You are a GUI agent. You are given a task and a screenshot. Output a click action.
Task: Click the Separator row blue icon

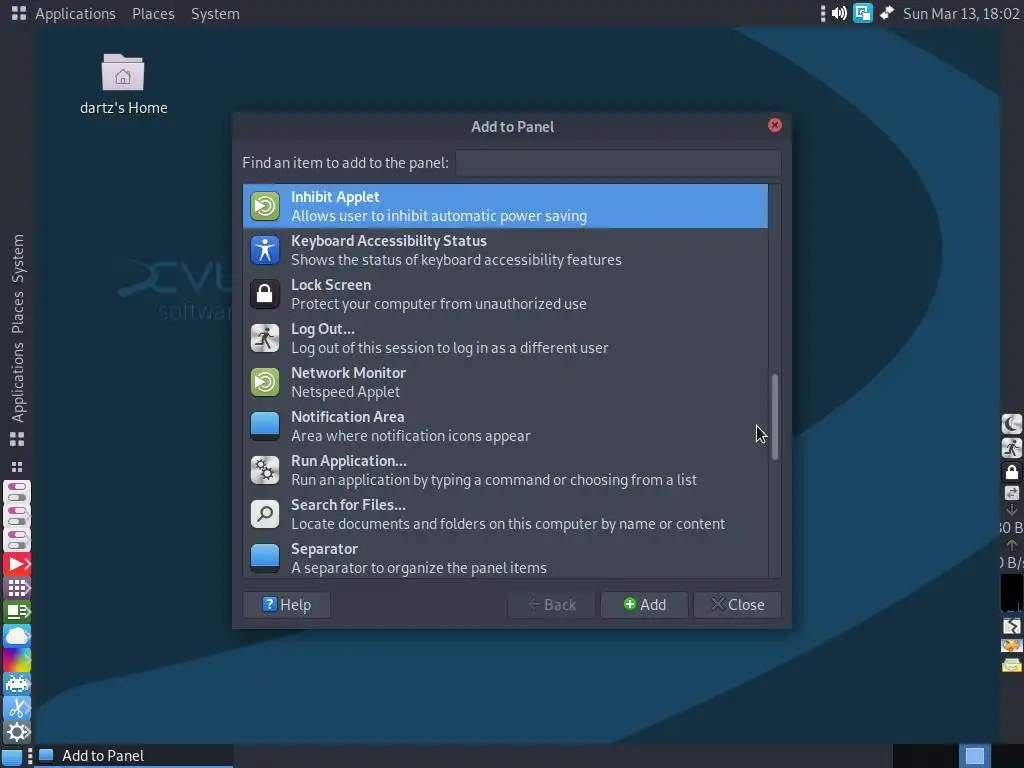(x=264, y=558)
